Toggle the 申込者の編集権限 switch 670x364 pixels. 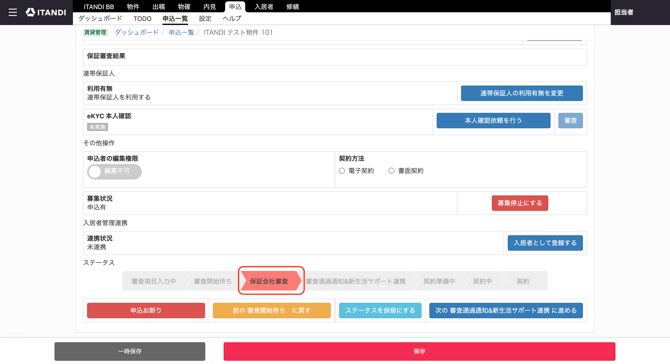115,171
